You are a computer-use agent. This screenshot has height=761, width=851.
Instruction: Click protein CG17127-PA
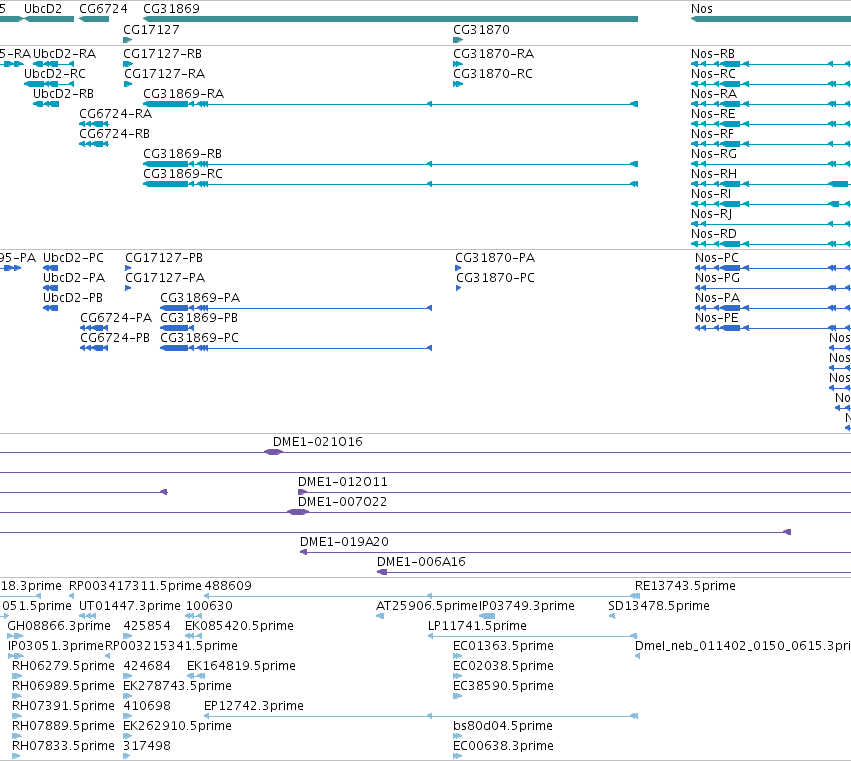click(x=165, y=278)
